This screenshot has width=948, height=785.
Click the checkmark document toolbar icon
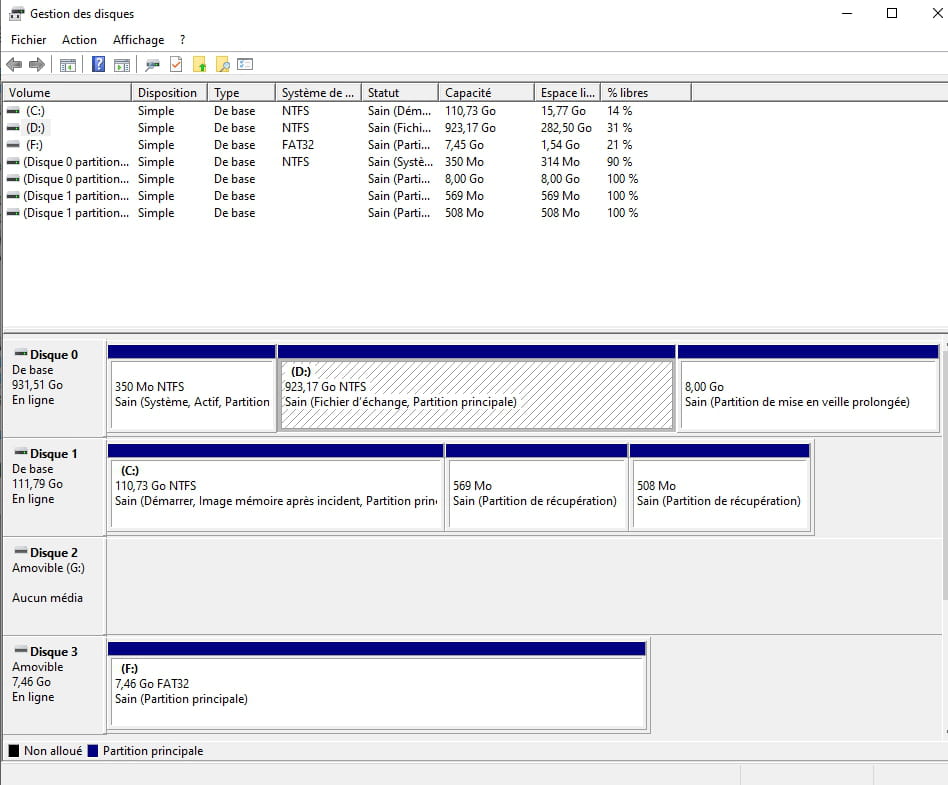[176, 65]
